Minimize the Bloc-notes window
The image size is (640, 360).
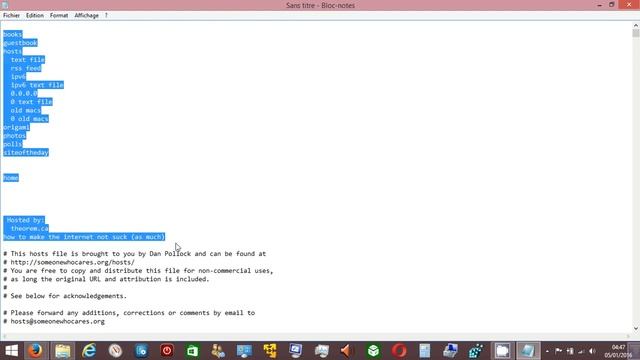point(599,5)
